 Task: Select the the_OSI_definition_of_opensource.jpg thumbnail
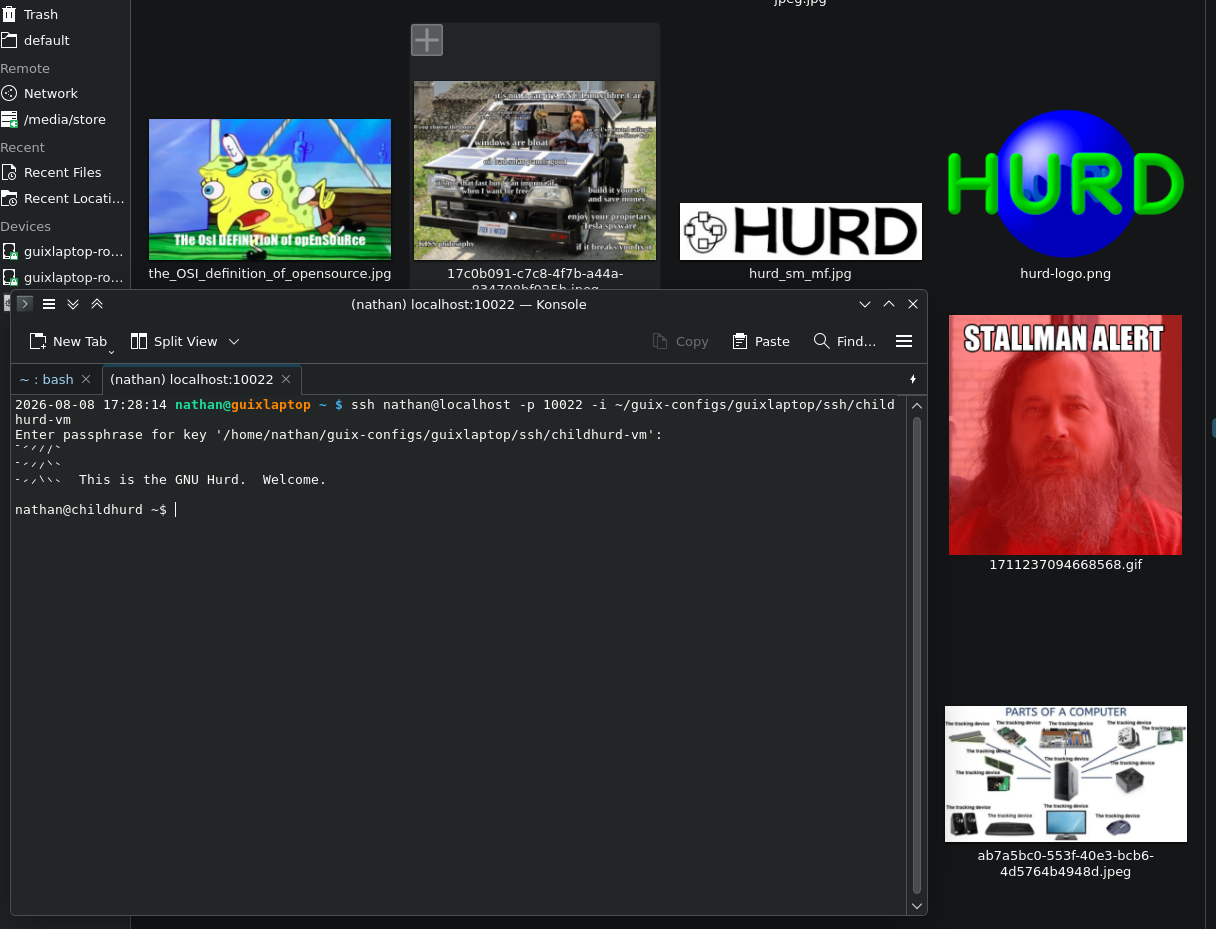[270, 189]
